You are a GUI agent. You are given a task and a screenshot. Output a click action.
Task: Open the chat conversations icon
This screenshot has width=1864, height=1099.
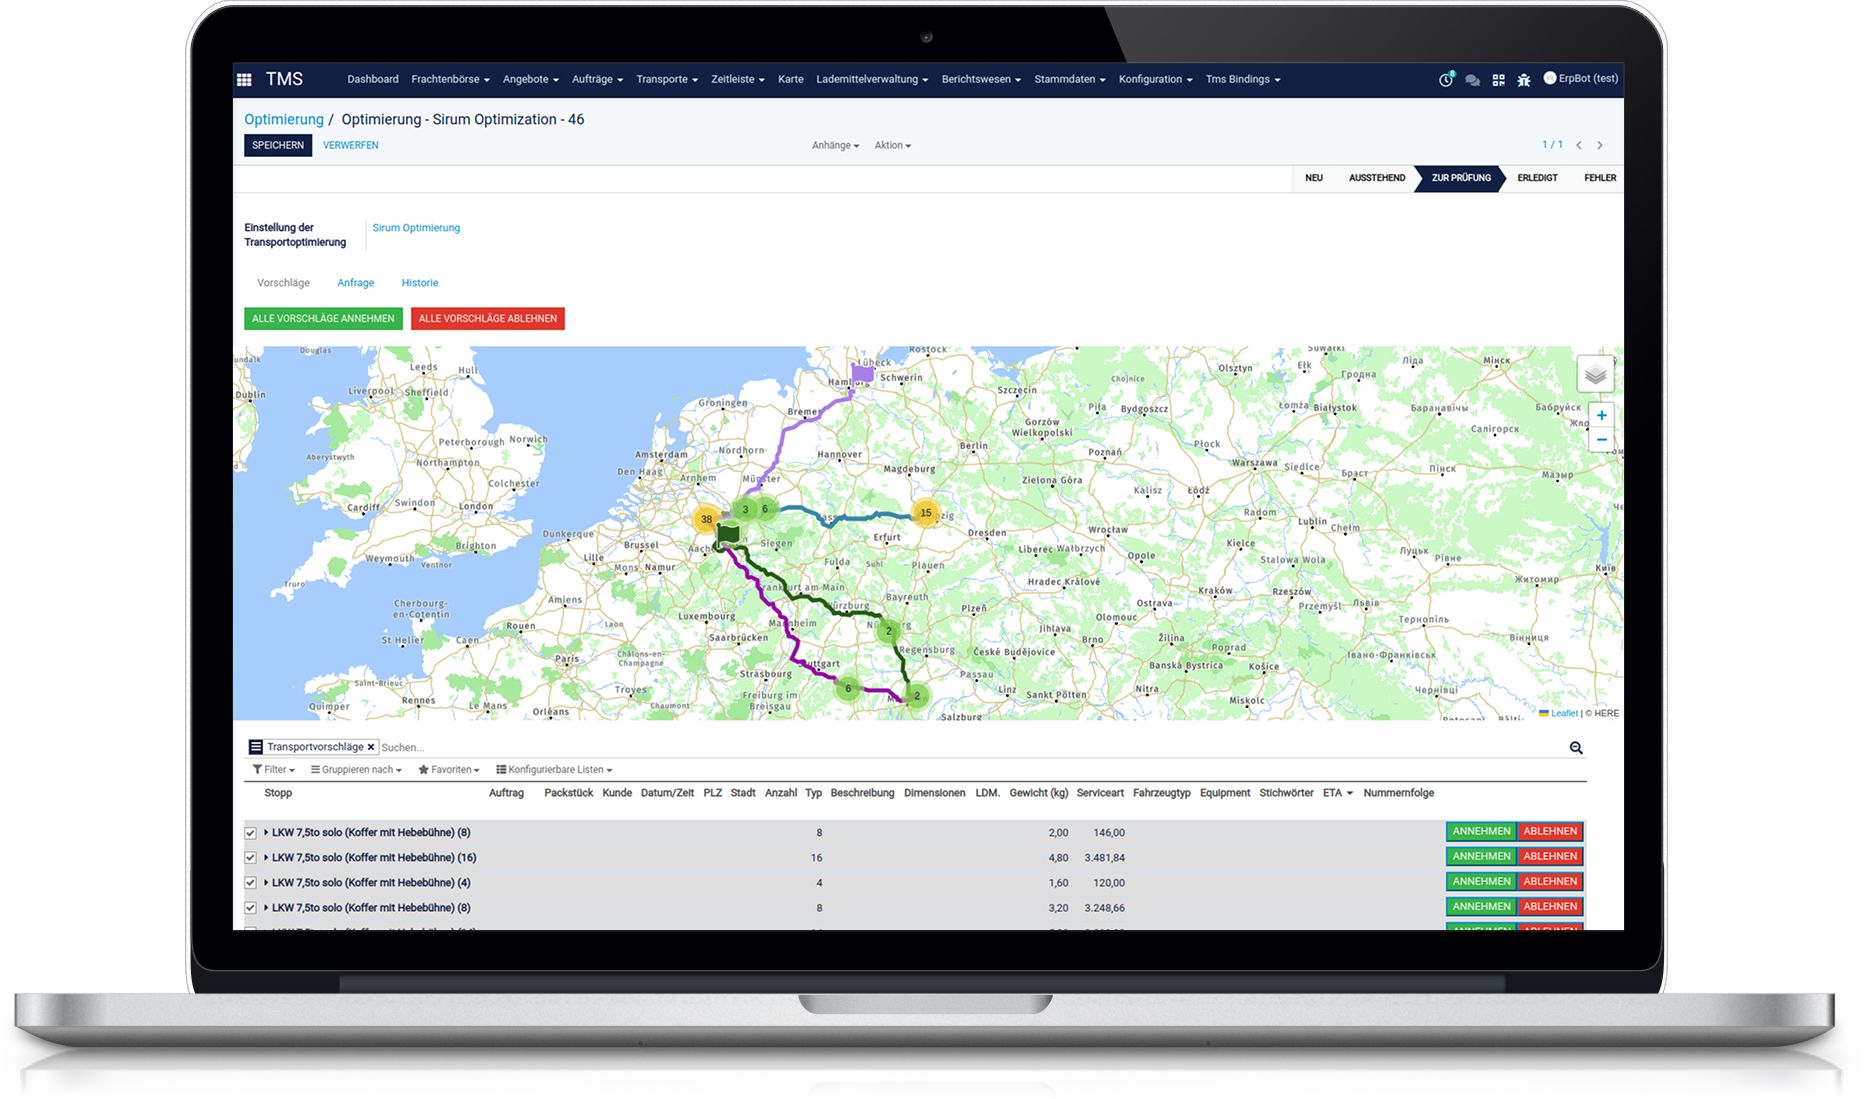pos(1472,80)
